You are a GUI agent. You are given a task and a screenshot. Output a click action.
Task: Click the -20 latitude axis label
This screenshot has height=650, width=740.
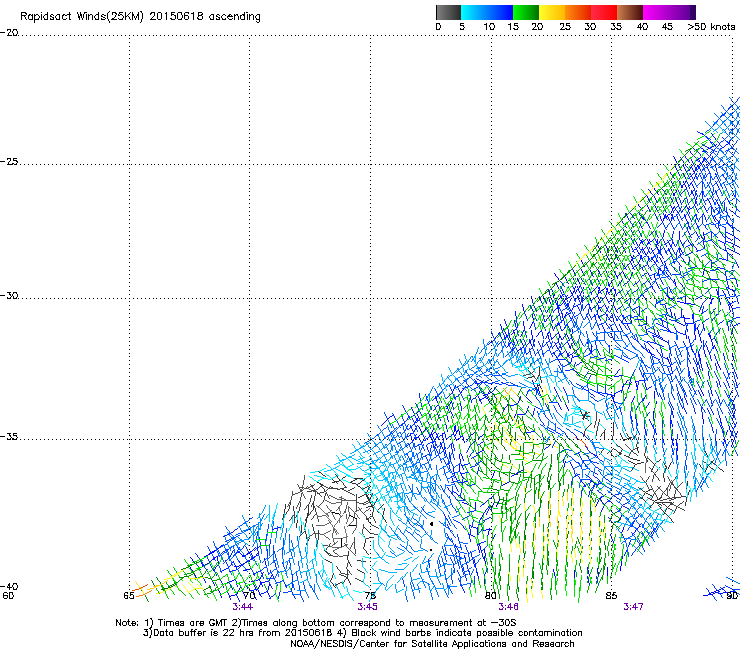(9, 33)
